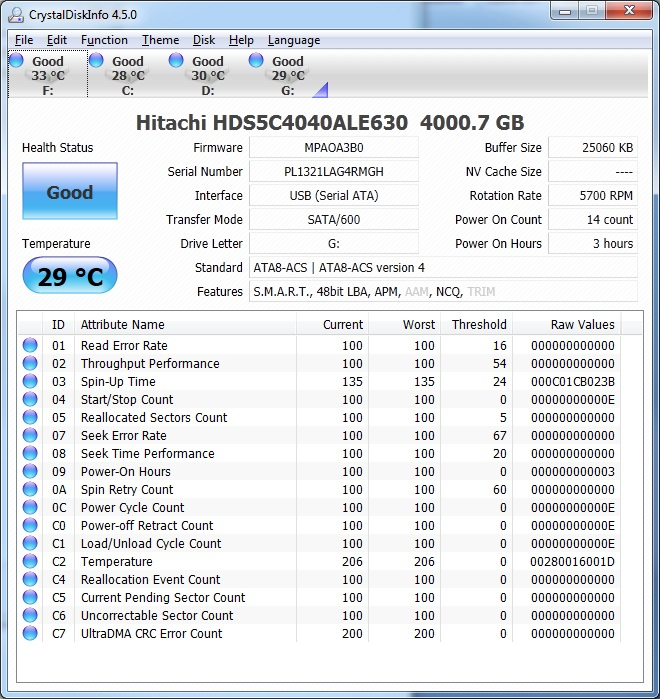Click the Transfer Mode field SATA/600
This screenshot has height=699, width=660.
[334, 220]
